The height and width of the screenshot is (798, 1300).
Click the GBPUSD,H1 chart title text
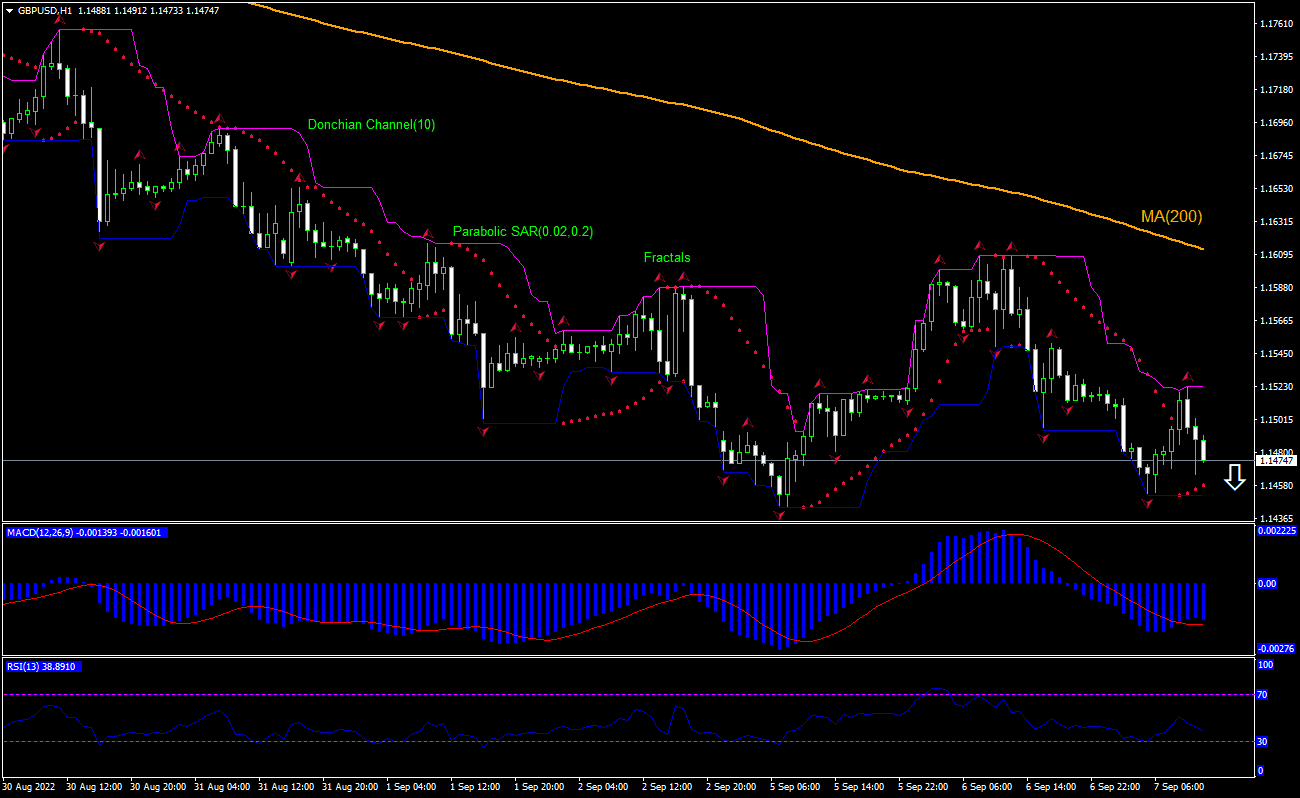click(45, 10)
